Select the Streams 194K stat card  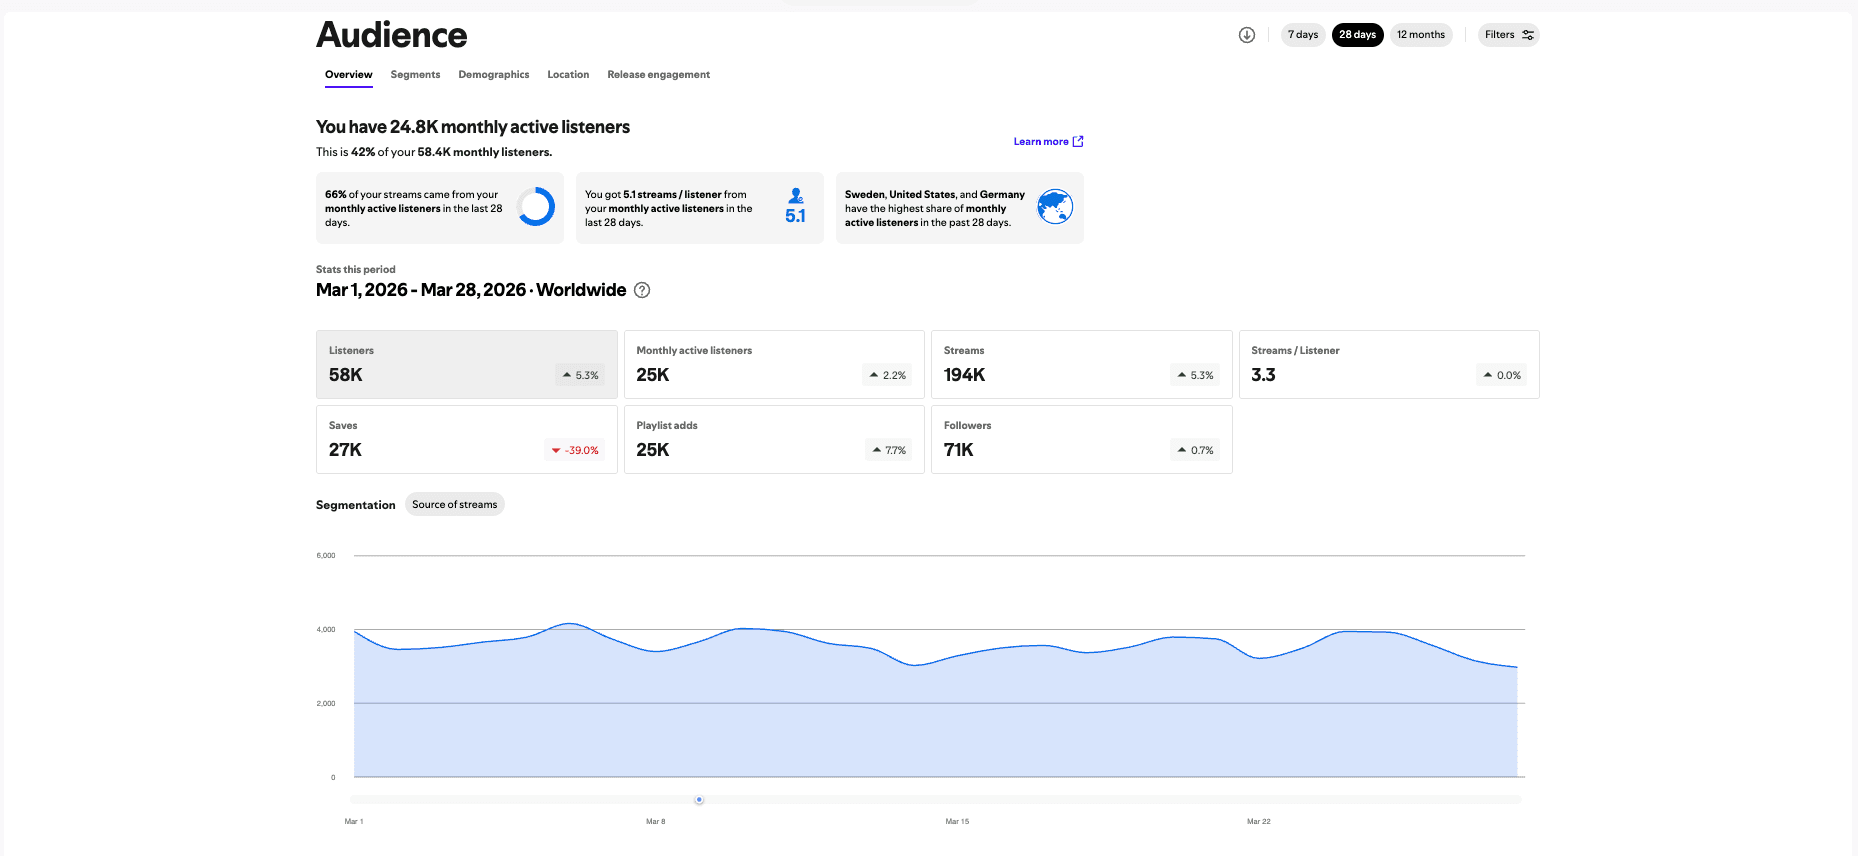tap(1082, 365)
